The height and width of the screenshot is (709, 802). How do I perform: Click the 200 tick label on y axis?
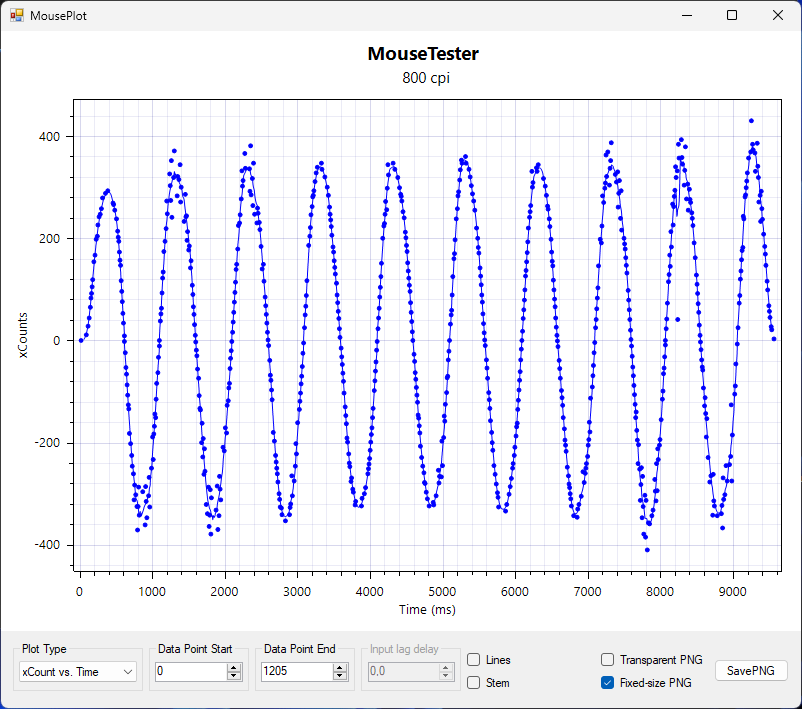coord(49,239)
